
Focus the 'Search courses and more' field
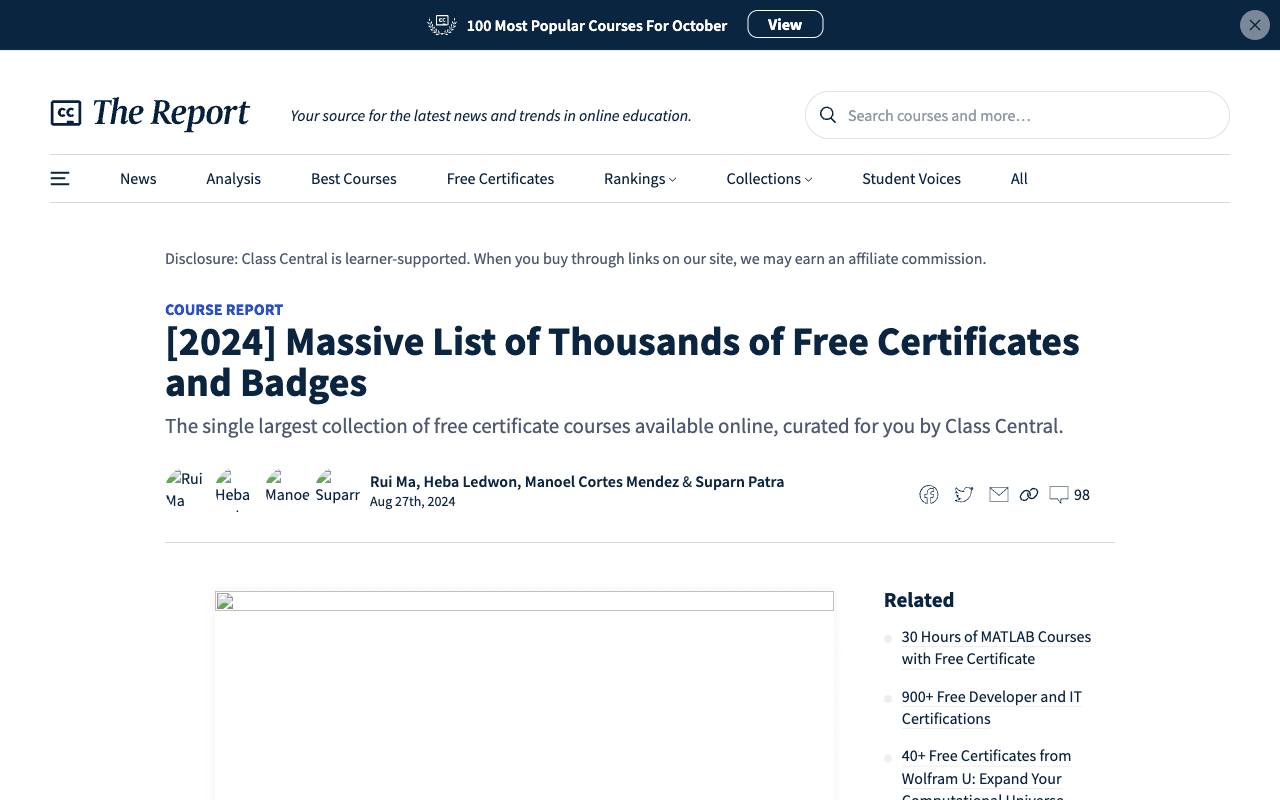tap(1017, 115)
